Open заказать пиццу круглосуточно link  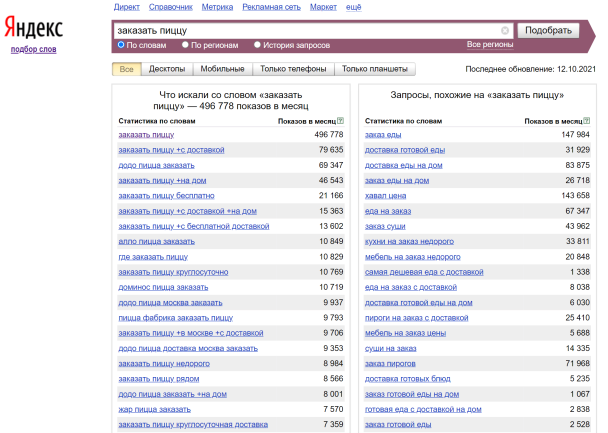(x=173, y=272)
